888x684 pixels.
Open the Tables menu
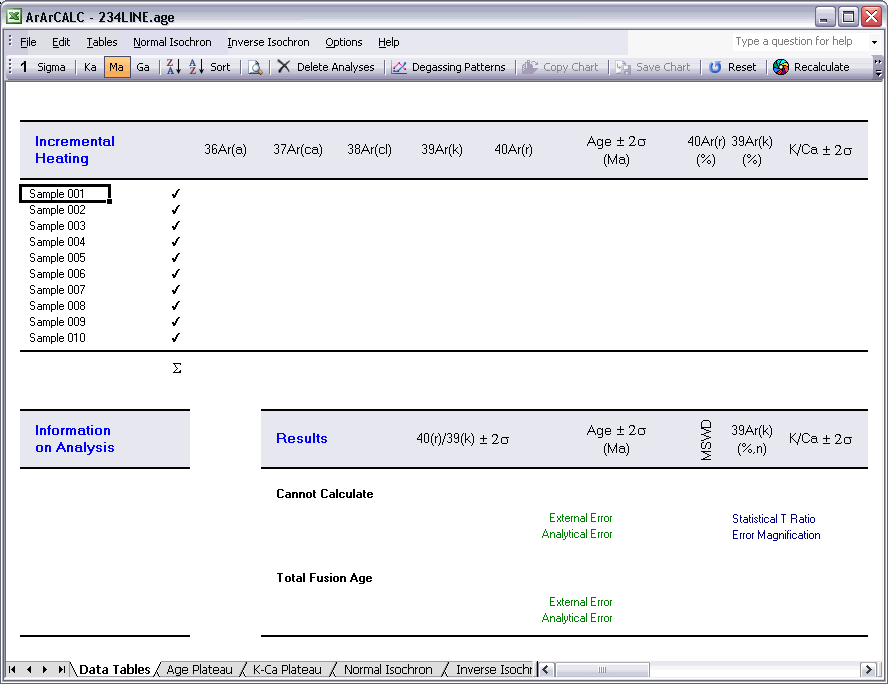101,42
